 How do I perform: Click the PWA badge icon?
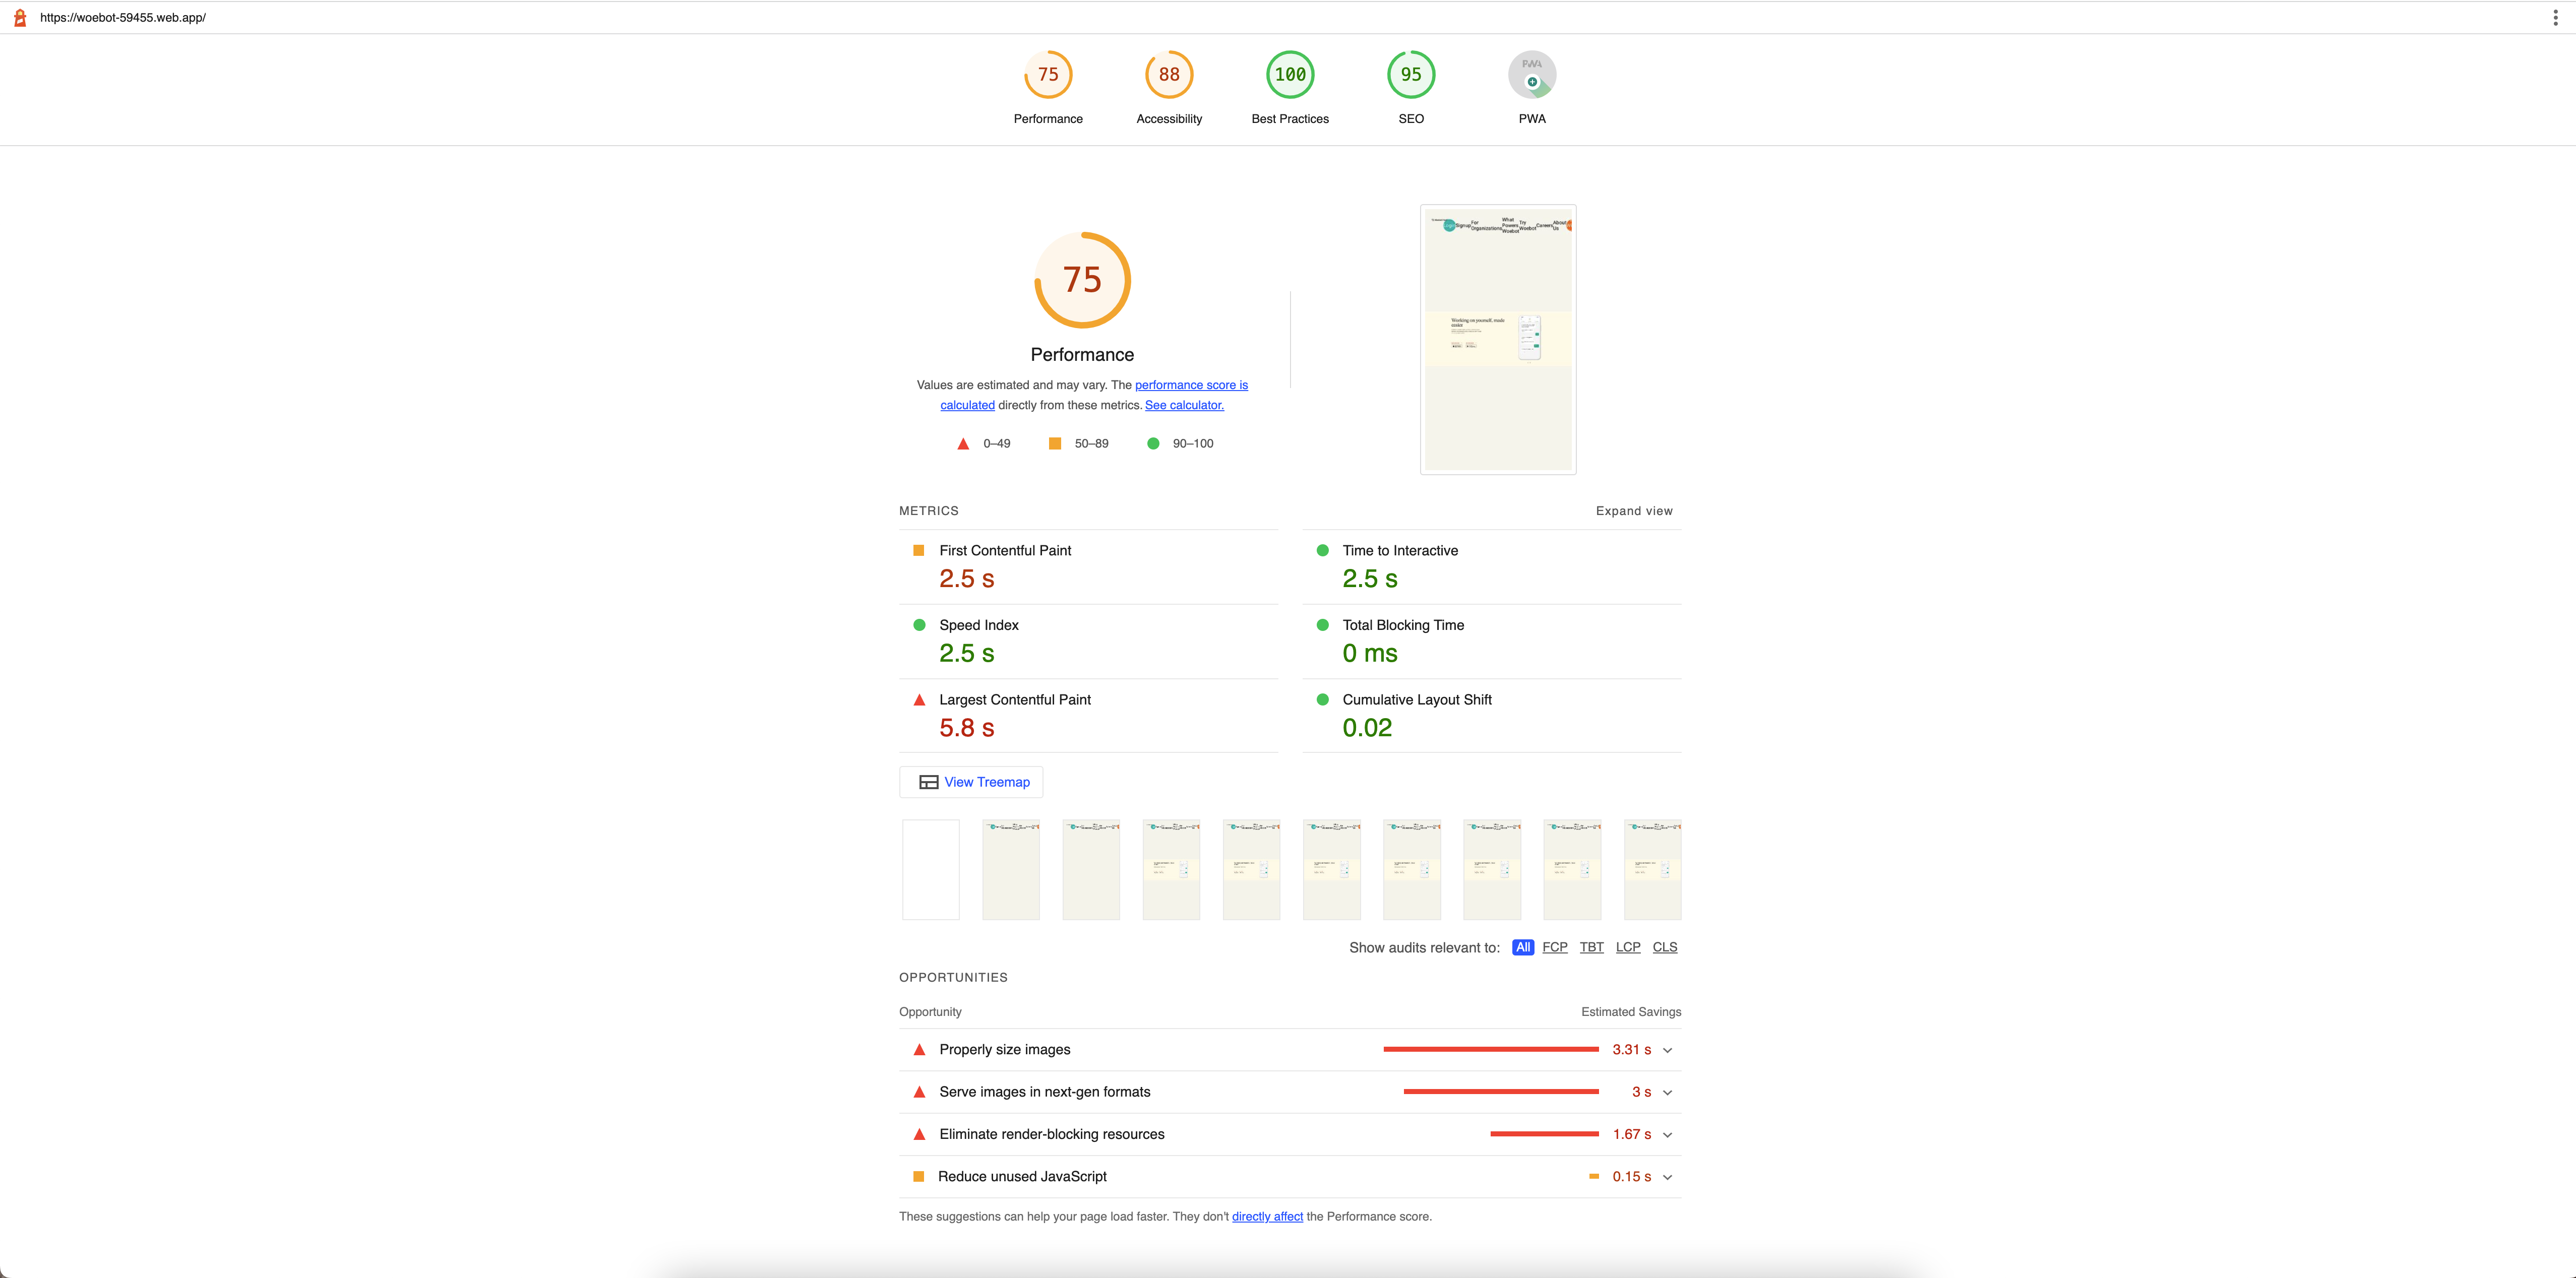click(x=1532, y=74)
